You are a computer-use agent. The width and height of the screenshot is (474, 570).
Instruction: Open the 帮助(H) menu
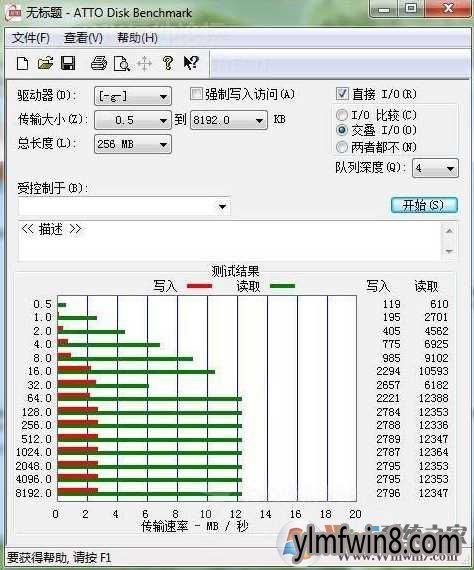pyautogui.click(x=137, y=38)
